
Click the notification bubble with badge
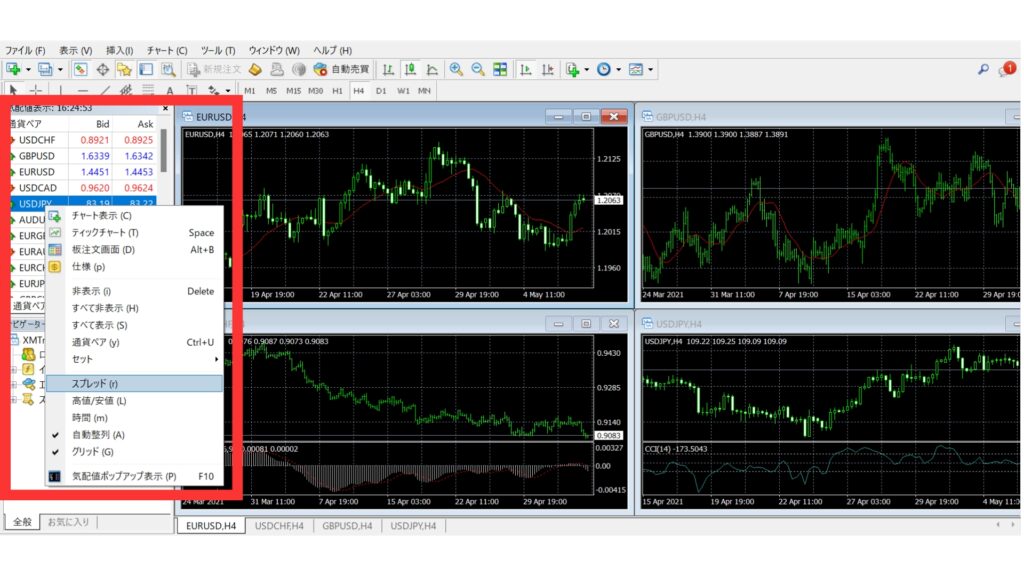click(1005, 69)
